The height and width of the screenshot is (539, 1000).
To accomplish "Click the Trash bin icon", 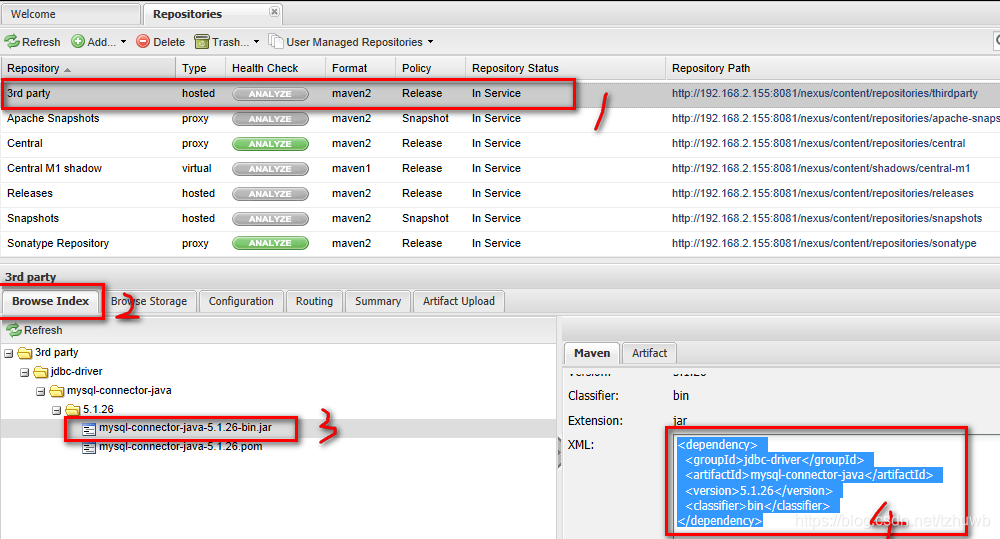I will 202,41.
